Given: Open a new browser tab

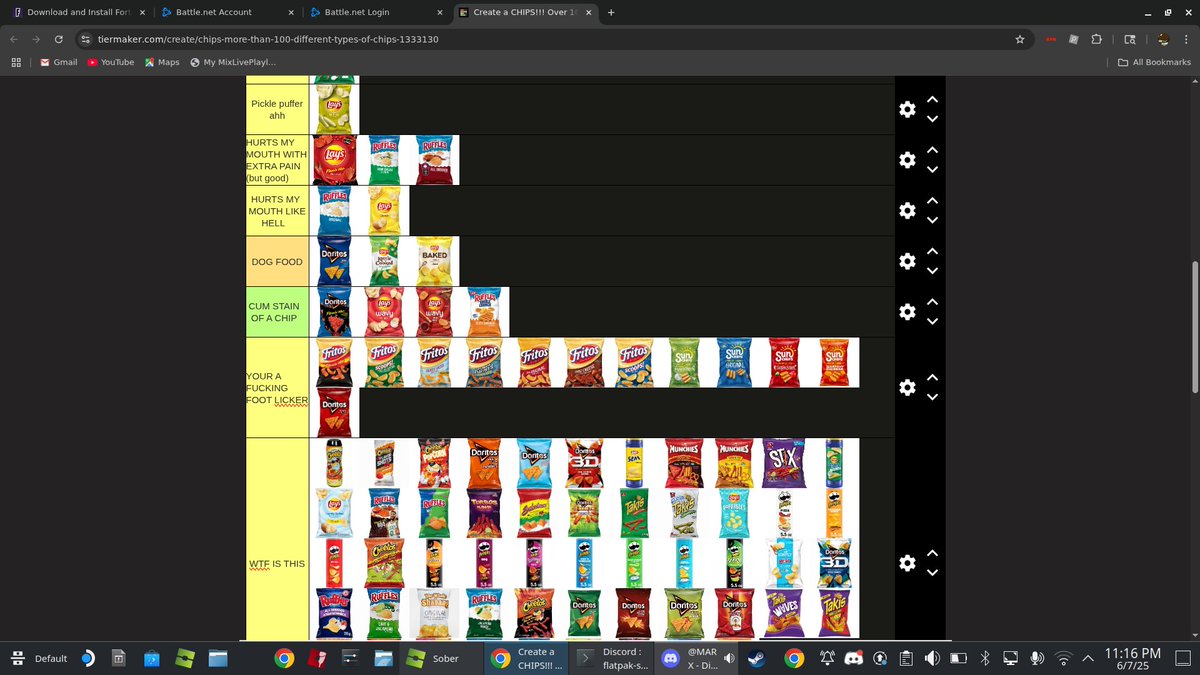Looking at the screenshot, I should tap(611, 12).
